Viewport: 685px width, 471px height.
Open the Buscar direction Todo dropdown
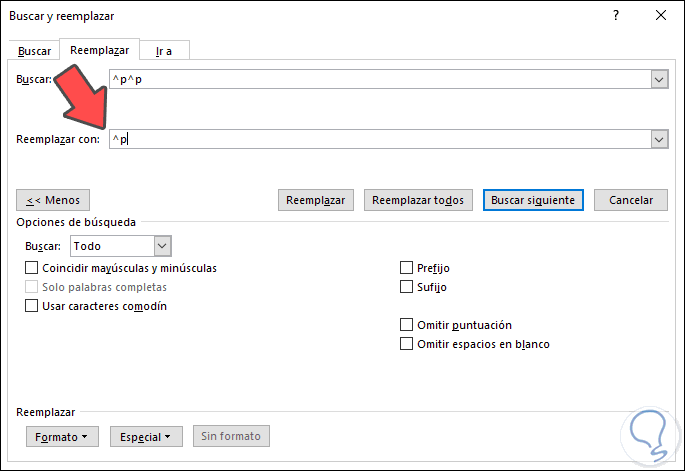point(163,246)
